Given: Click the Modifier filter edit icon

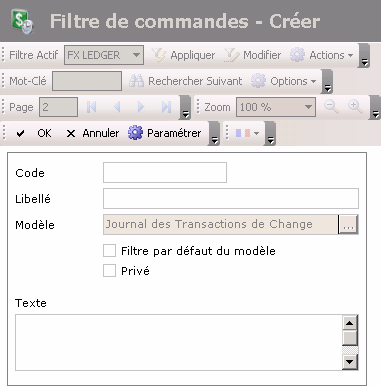Looking at the screenshot, I should pos(232,55).
